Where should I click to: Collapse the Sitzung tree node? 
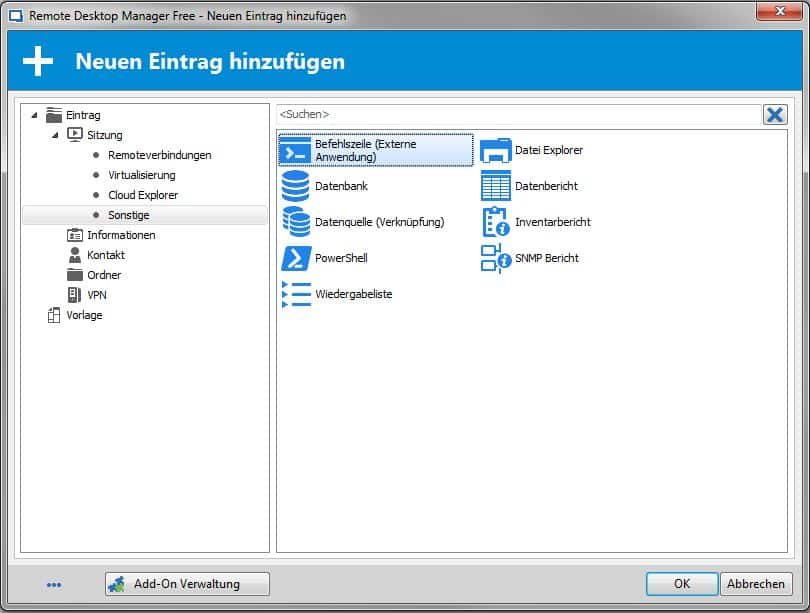click(55, 135)
